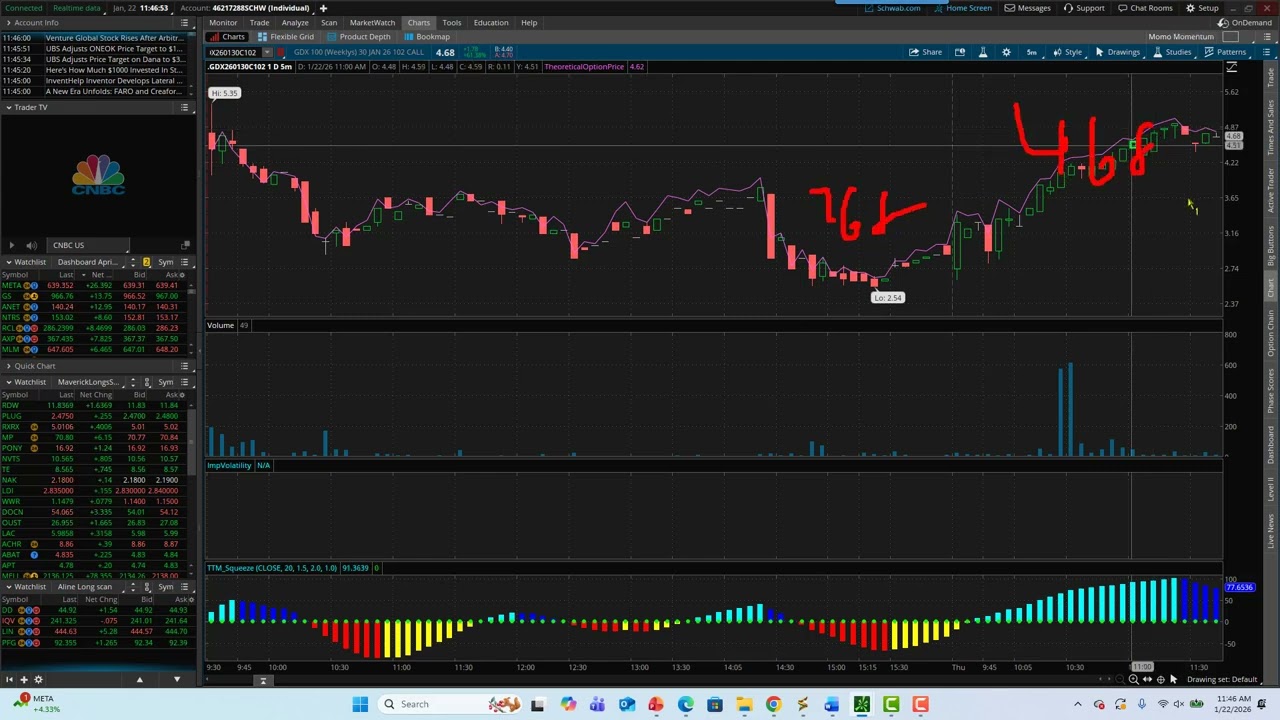Click the Share chart button
Image resolution: width=1280 pixels, height=720 pixels.
click(925, 52)
